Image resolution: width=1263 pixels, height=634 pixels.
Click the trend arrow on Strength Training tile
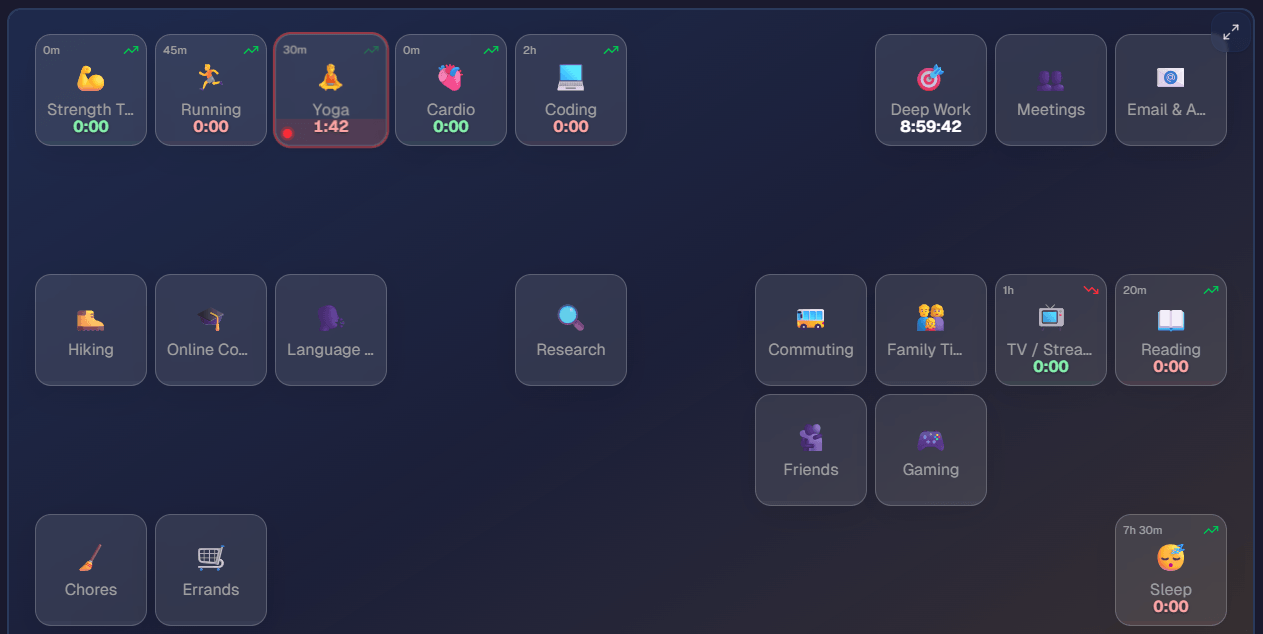pyautogui.click(x=131, y=50)
